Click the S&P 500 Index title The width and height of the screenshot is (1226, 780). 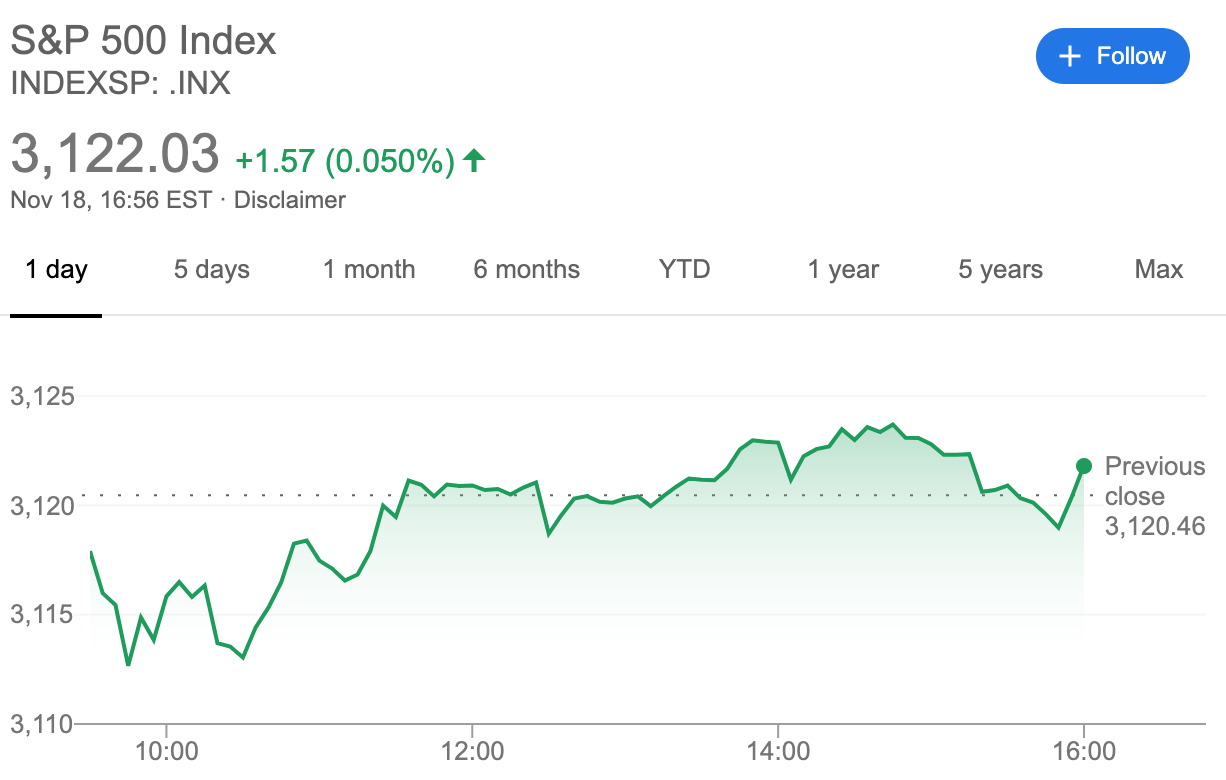143,41
